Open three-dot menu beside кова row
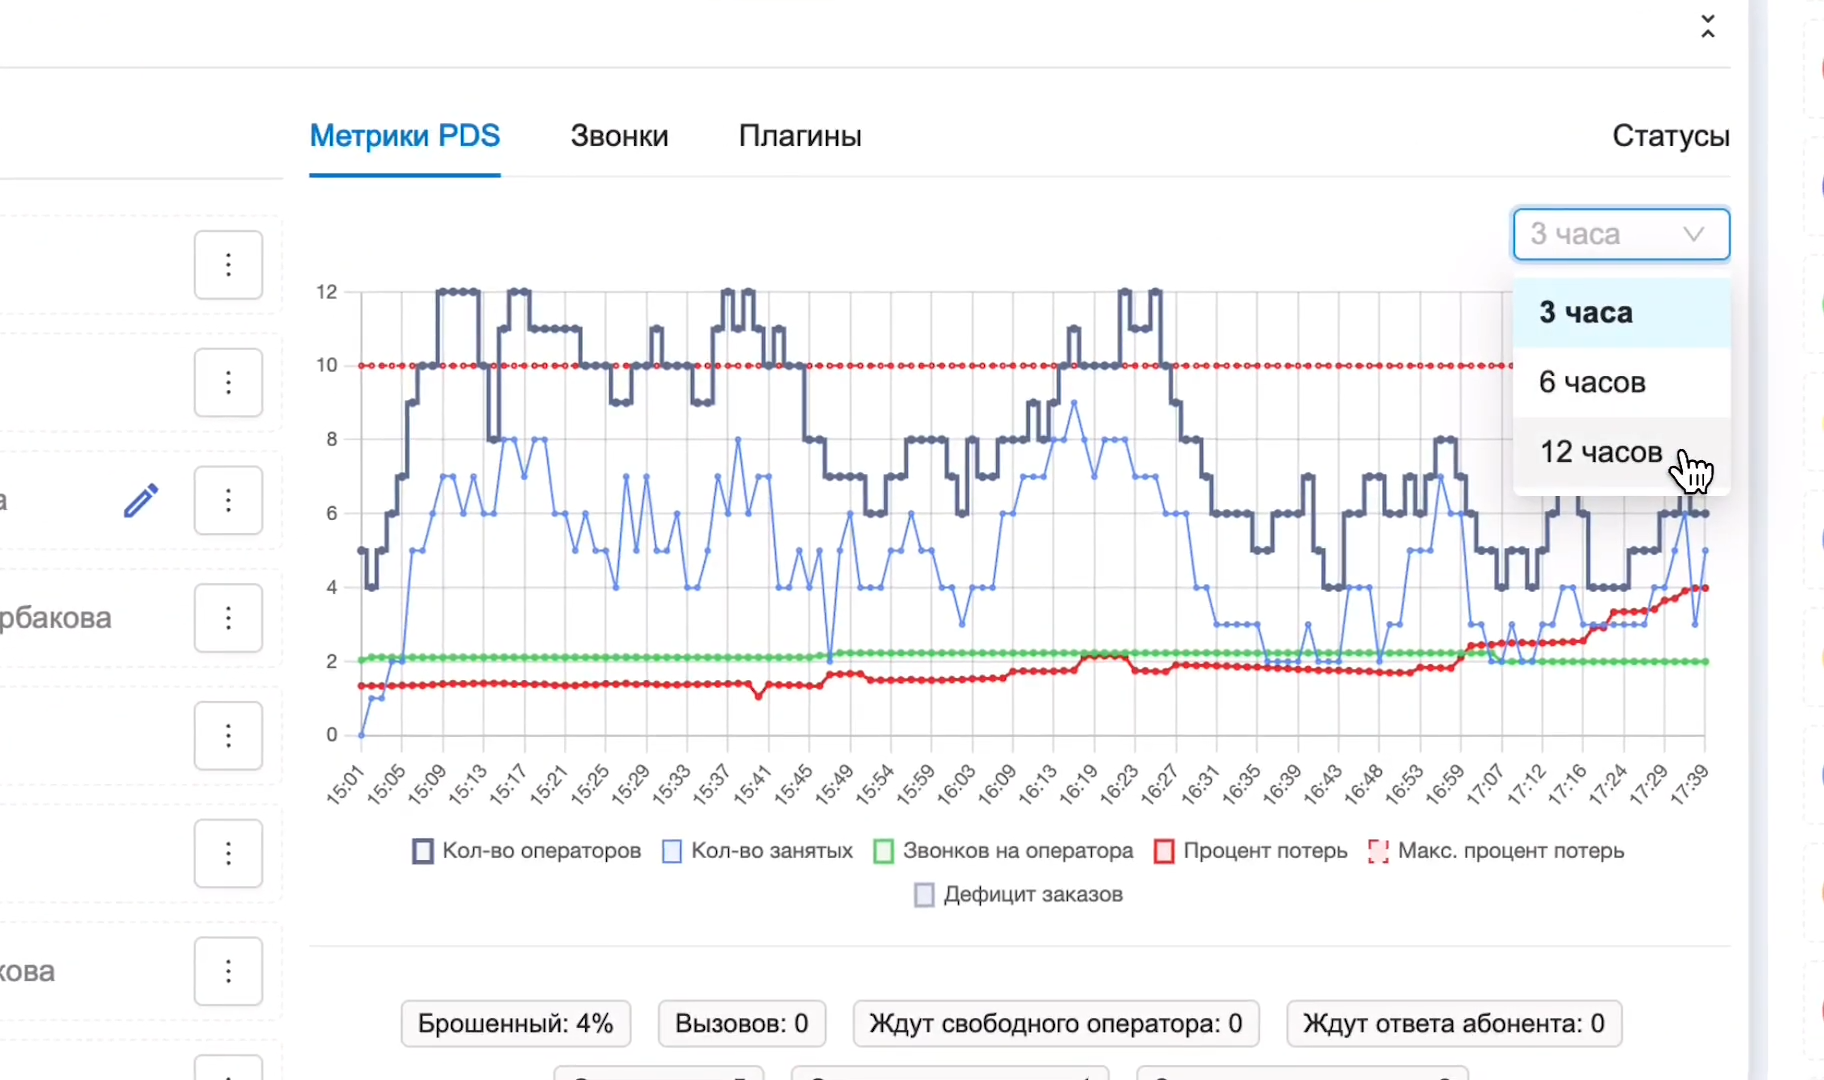Screen dimensions: 1824x1080 [x=228, y=971]
